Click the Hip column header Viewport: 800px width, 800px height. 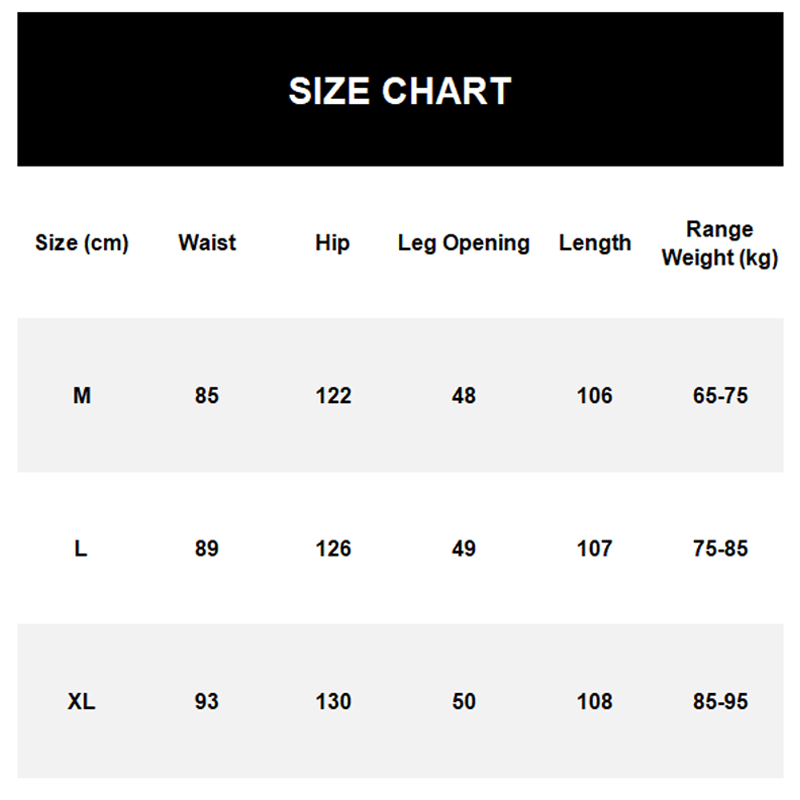[332, 243]
